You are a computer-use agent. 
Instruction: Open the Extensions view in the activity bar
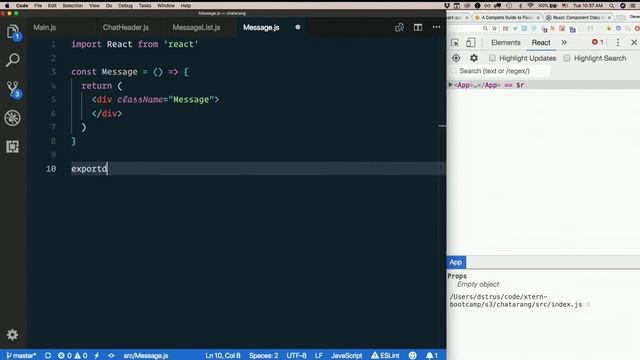13,147
